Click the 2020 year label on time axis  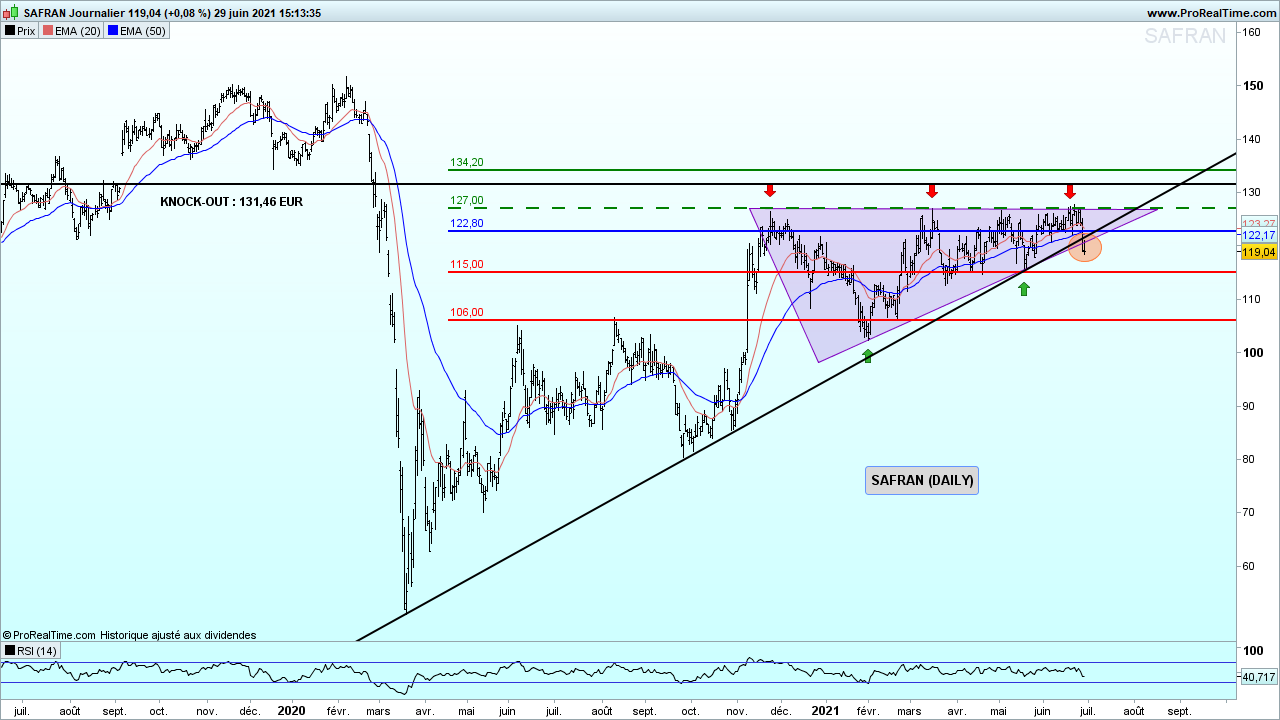(x=291, y=710)
